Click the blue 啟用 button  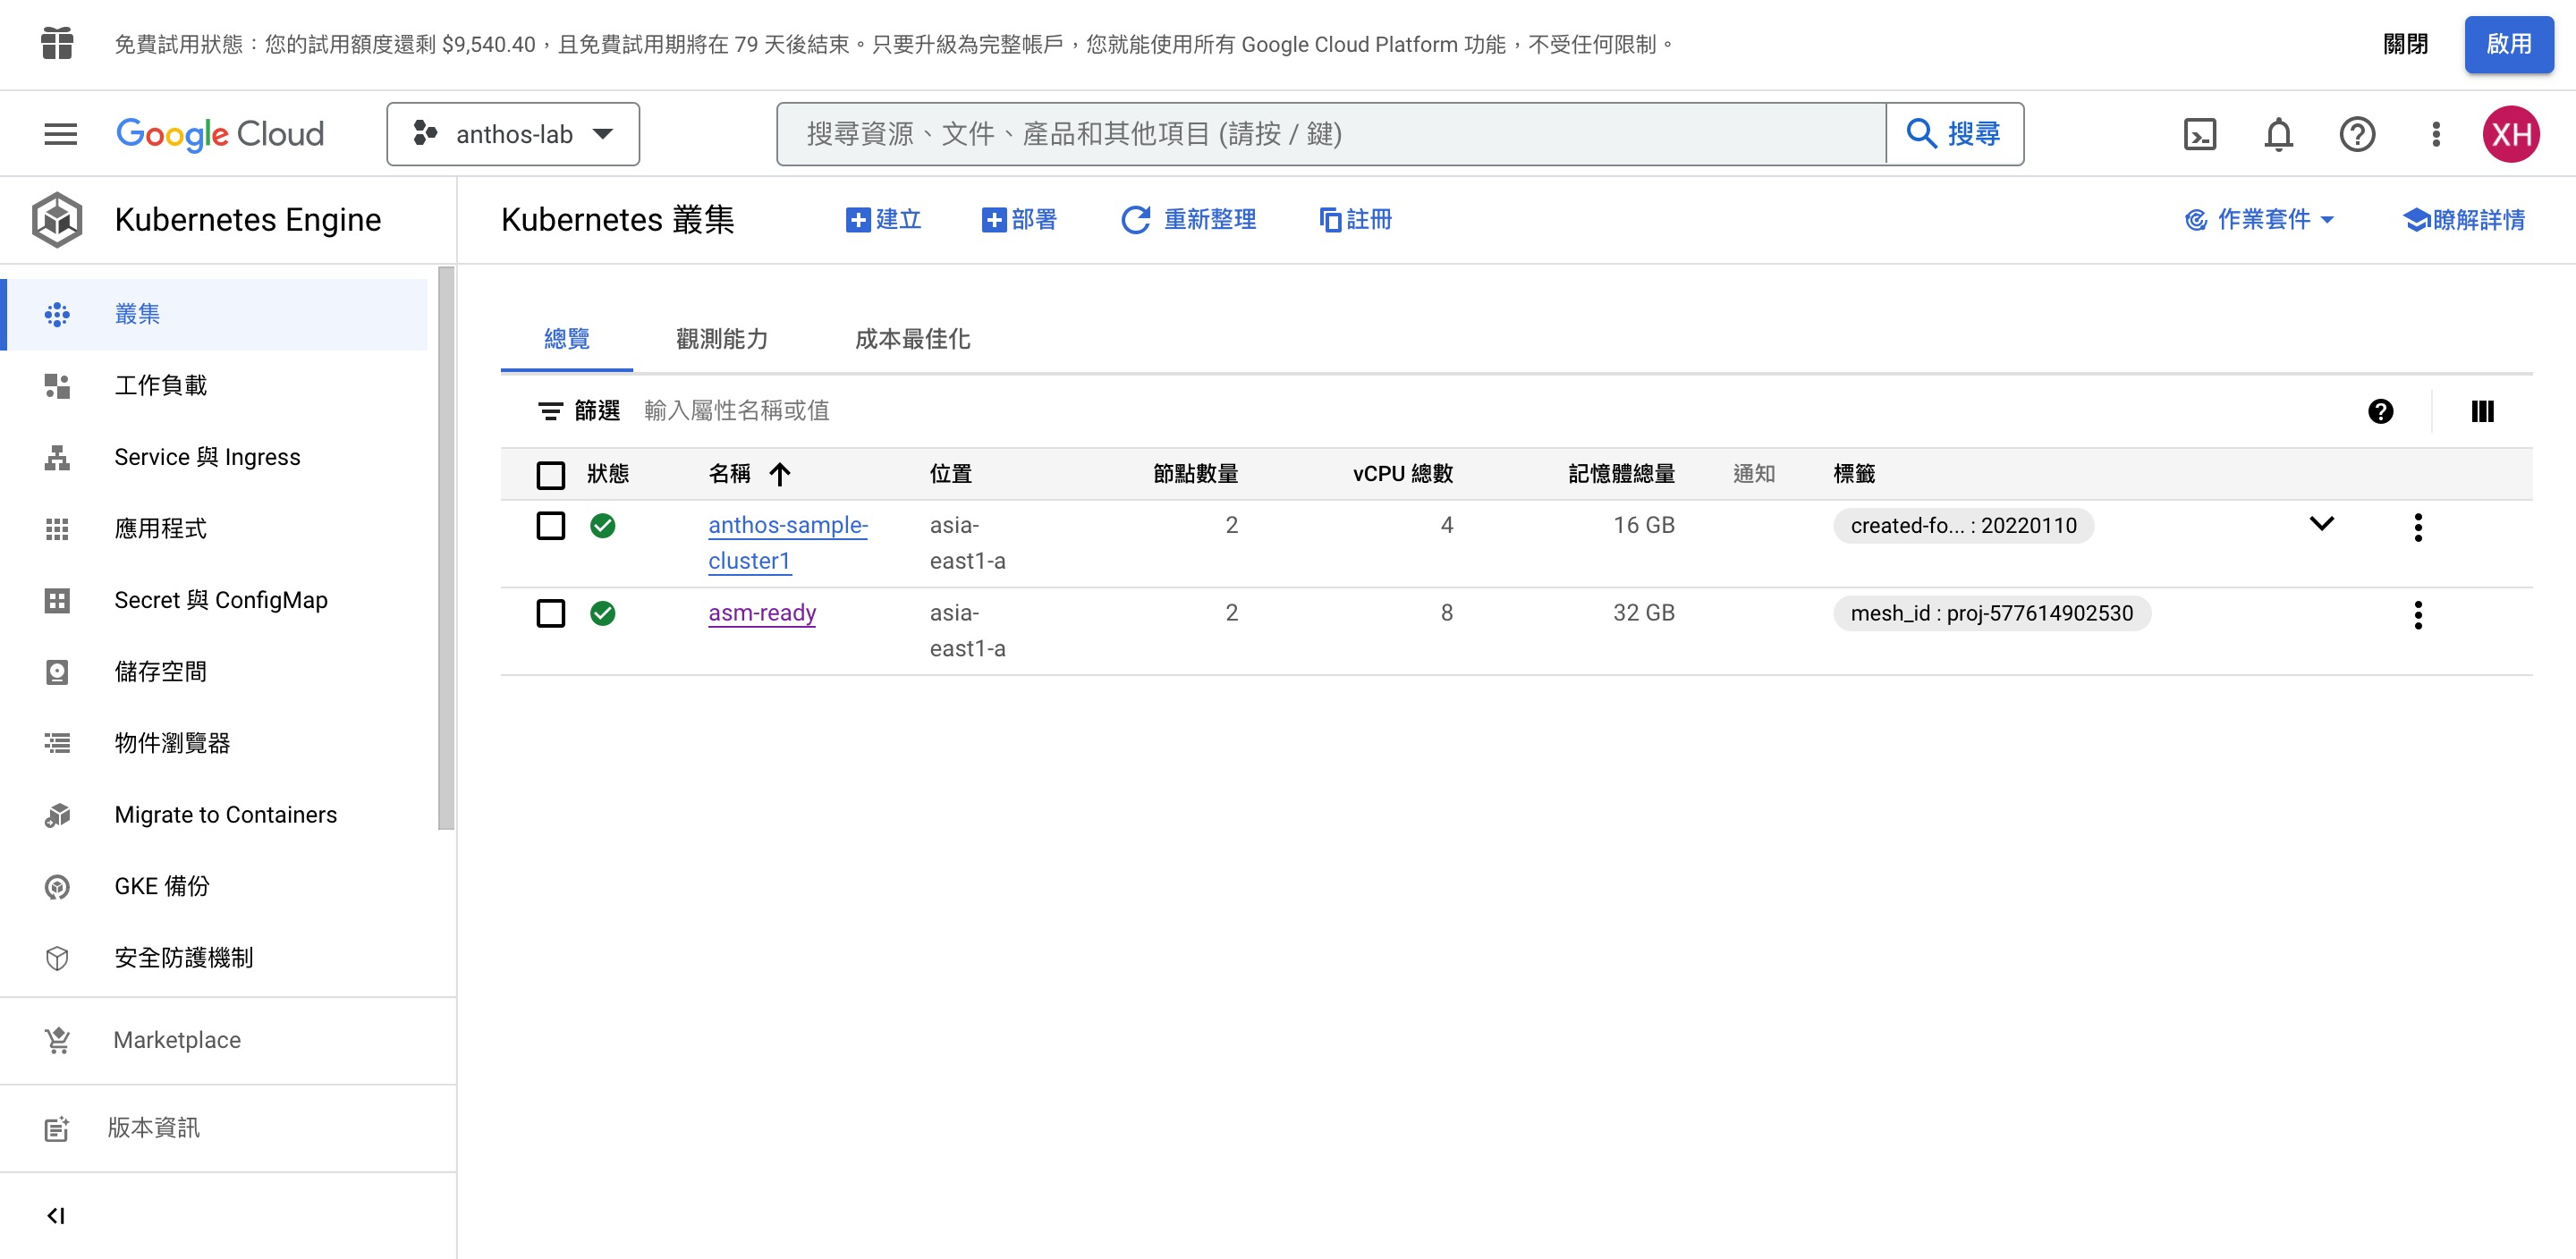click(2507, 44)
